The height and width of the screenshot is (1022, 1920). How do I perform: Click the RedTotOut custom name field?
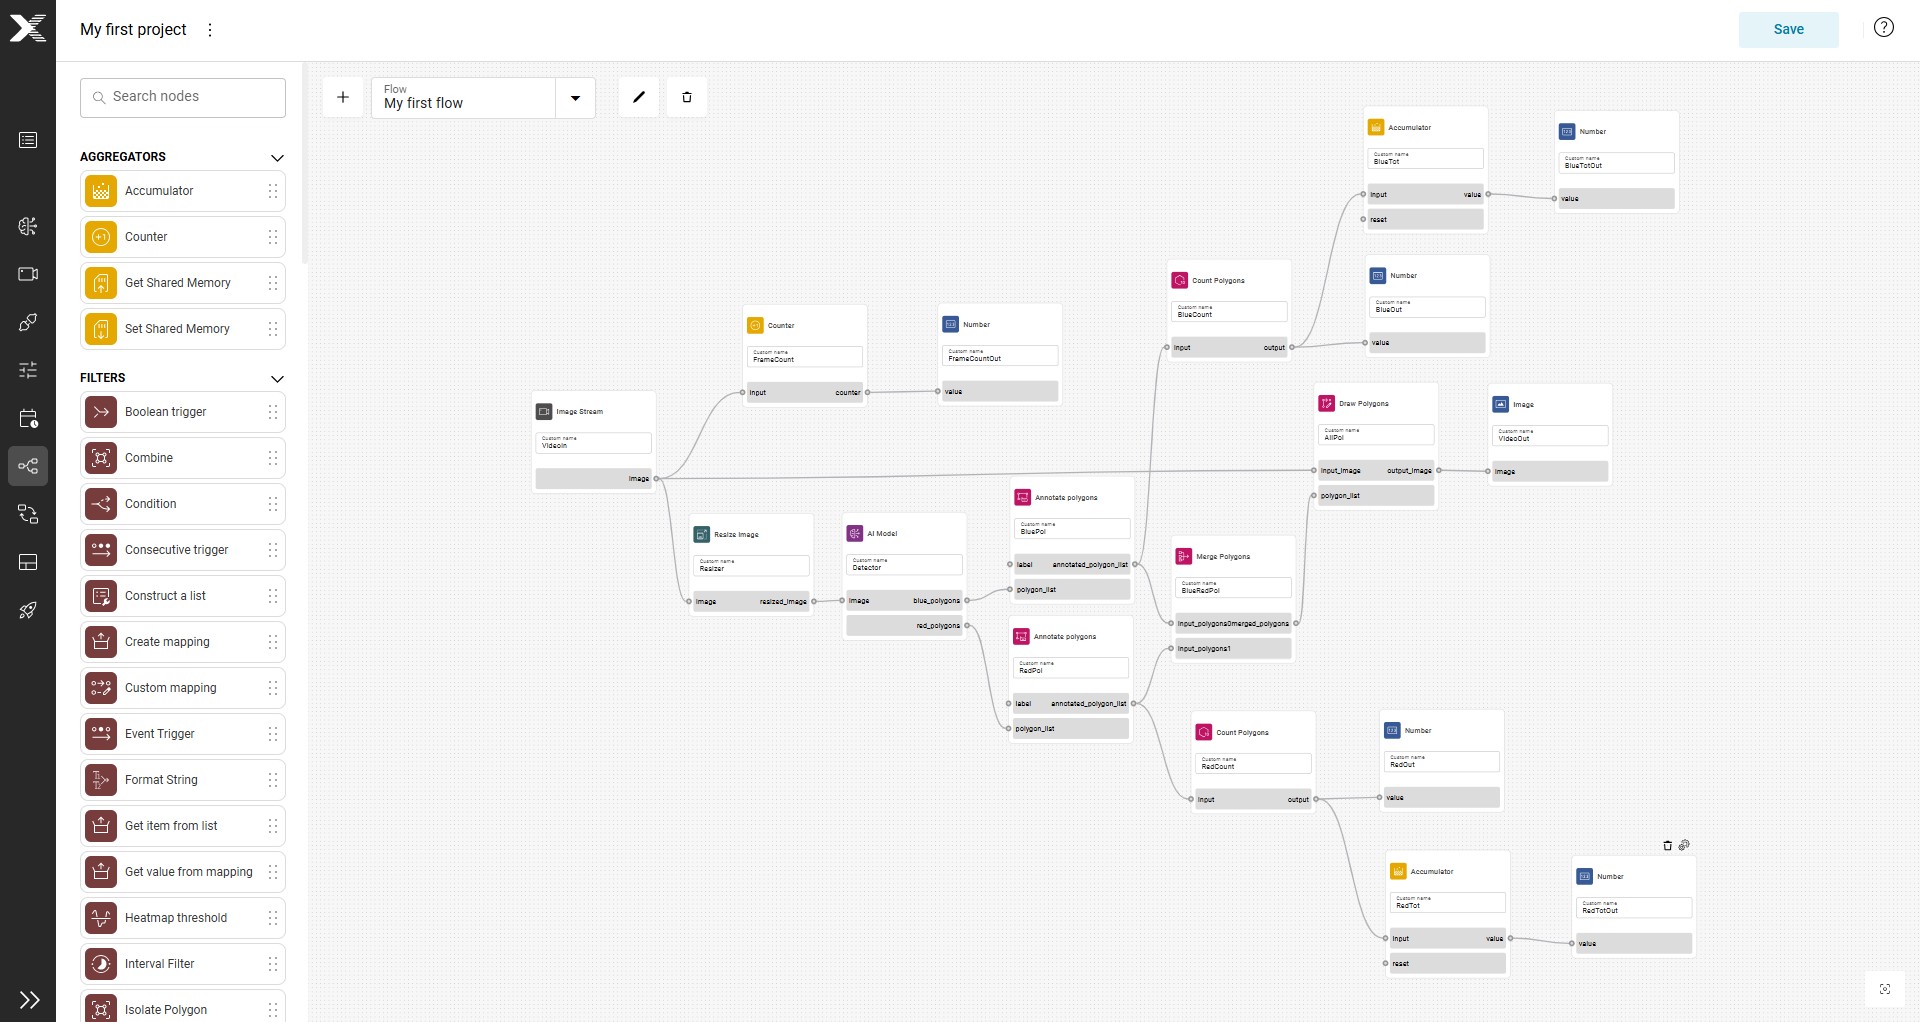(1634, 907)
